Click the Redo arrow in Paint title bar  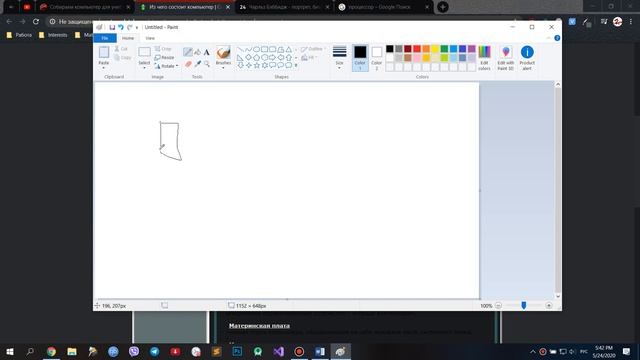point(130,27)
